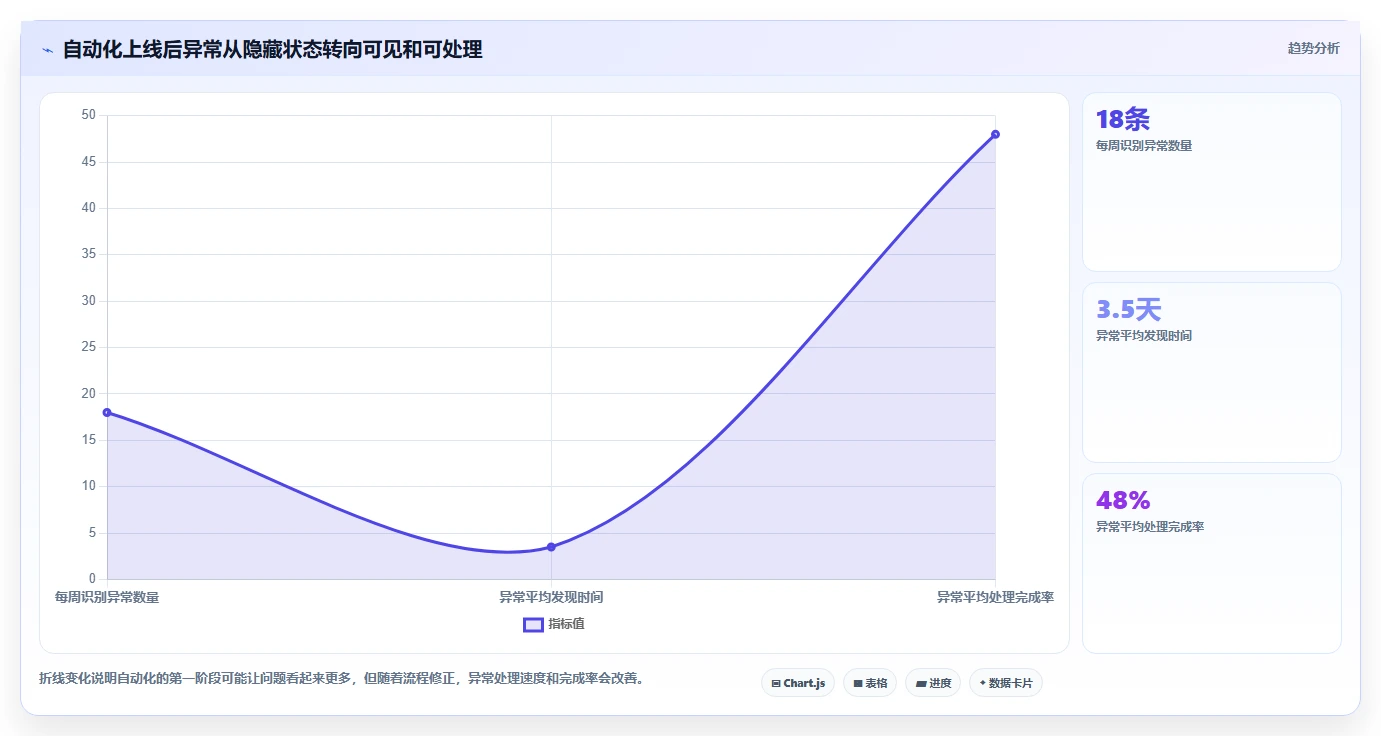Click the 数据卡片 tag
The width and height of the screenshot is (1381, 736).
(1006, 683)
